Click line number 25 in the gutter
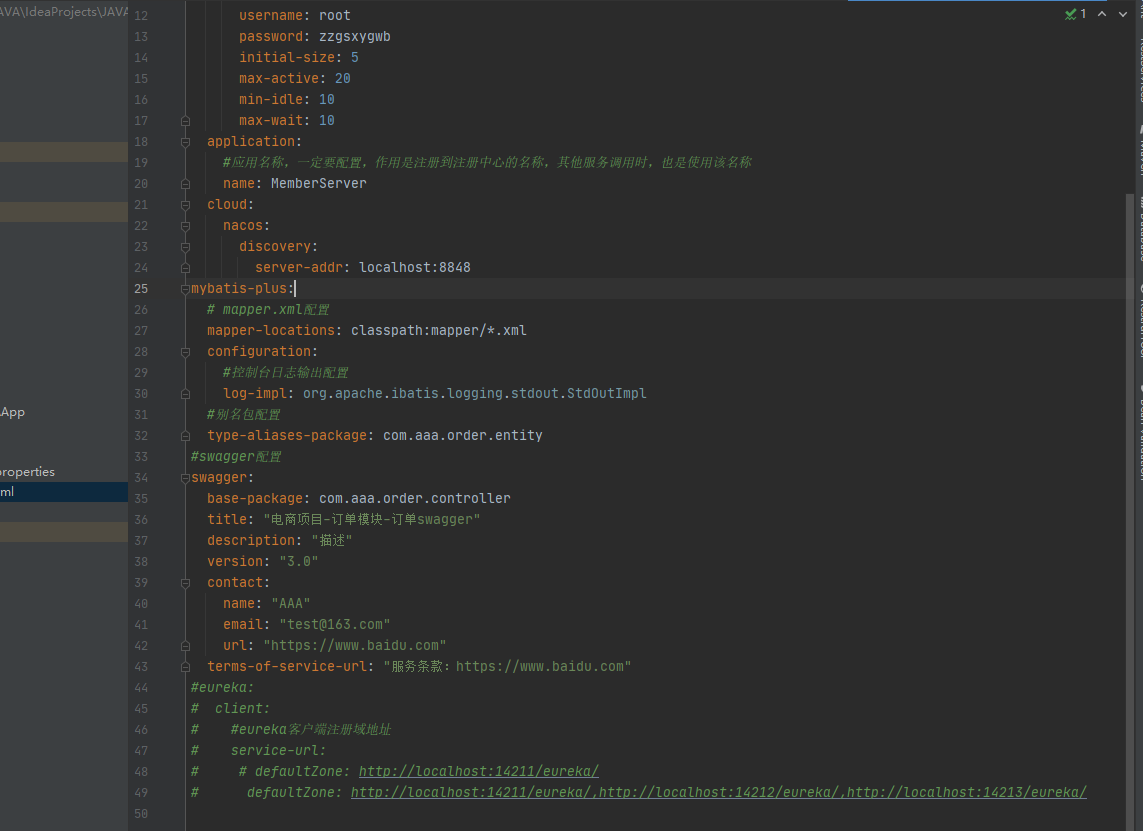Viewport: 1143px width, 831px height. [x=141, y=289]
